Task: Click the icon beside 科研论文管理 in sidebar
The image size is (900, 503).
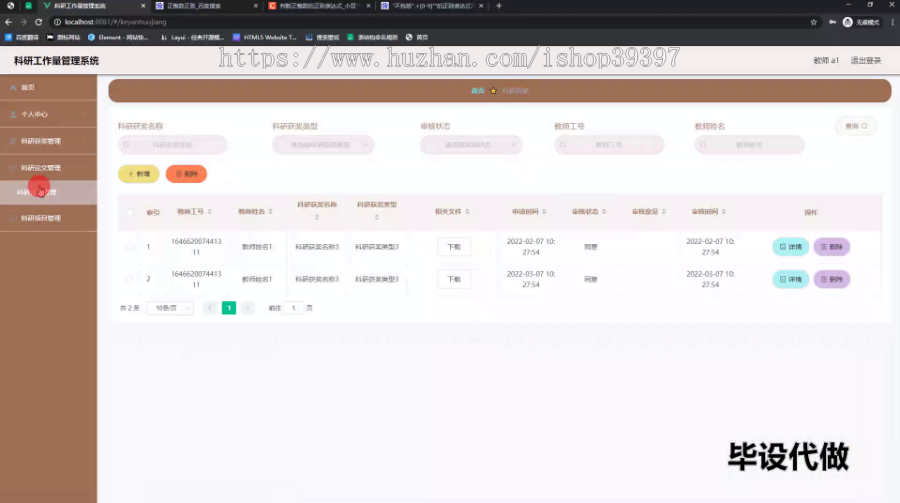Action: click(13, 168)
